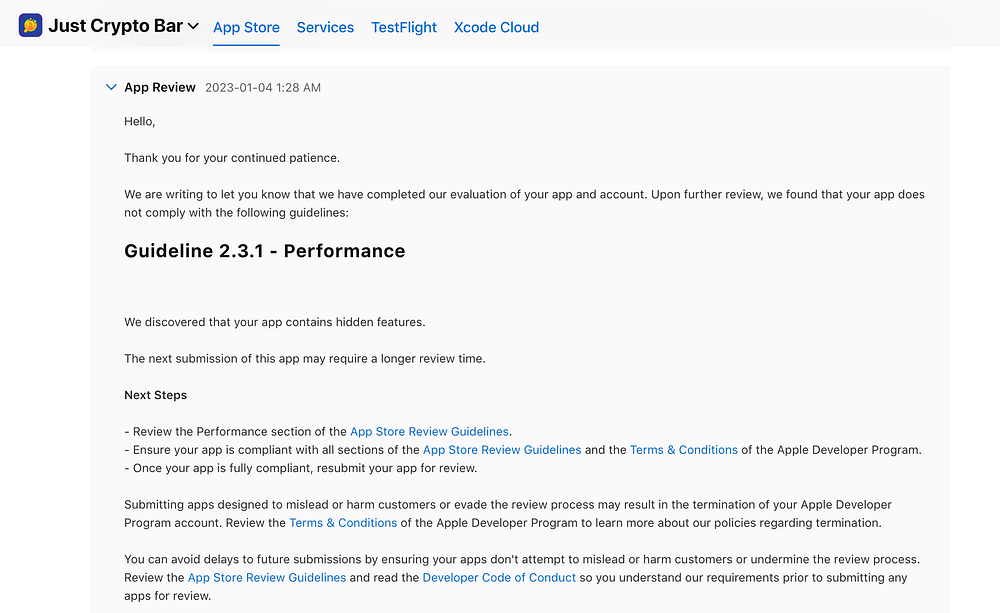
Task: Switch to the App Store tab
Action: pos(246,28)
